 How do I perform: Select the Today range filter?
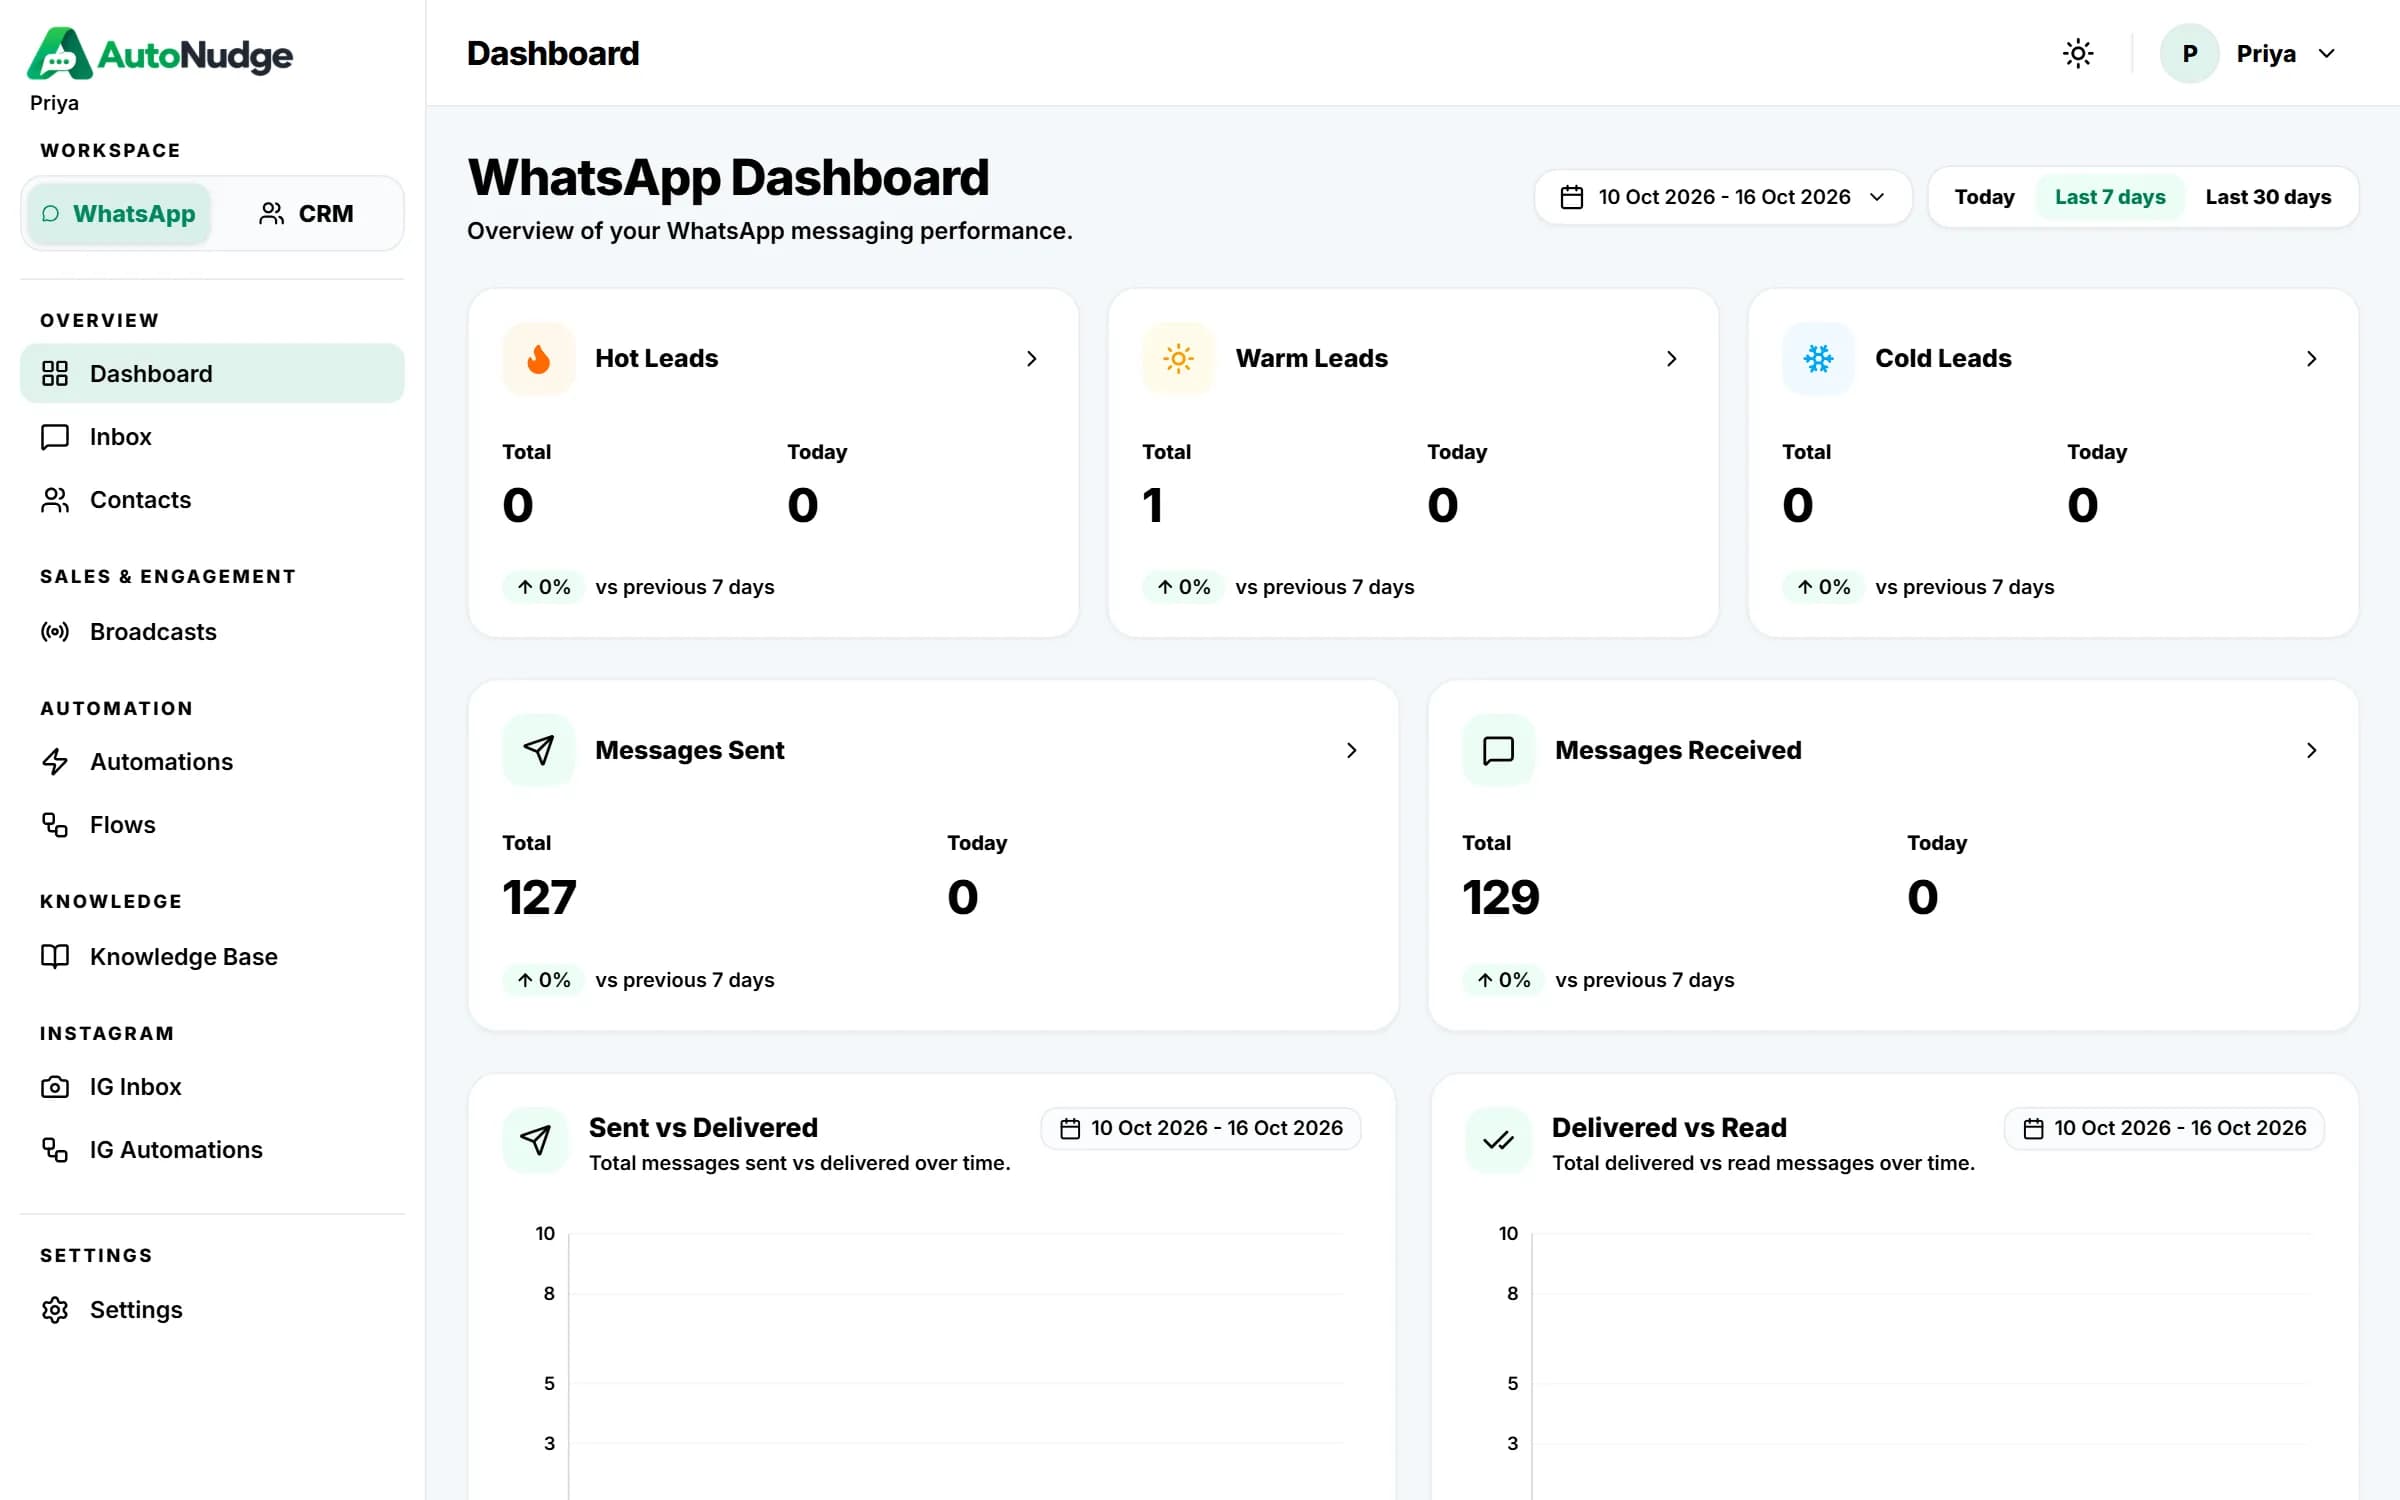(1984, 197)
